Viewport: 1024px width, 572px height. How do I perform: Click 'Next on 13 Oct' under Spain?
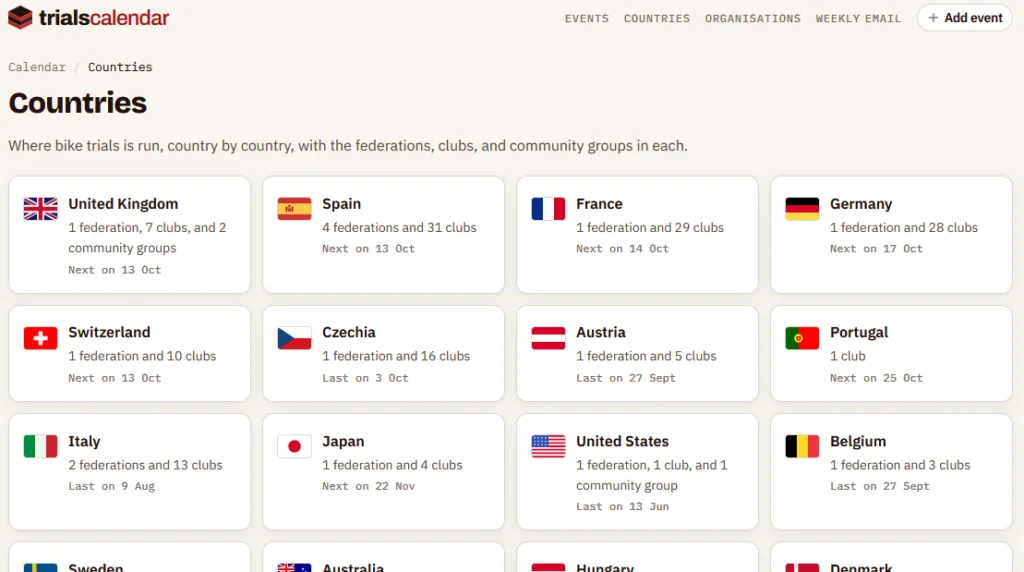(x=368, y=249)
